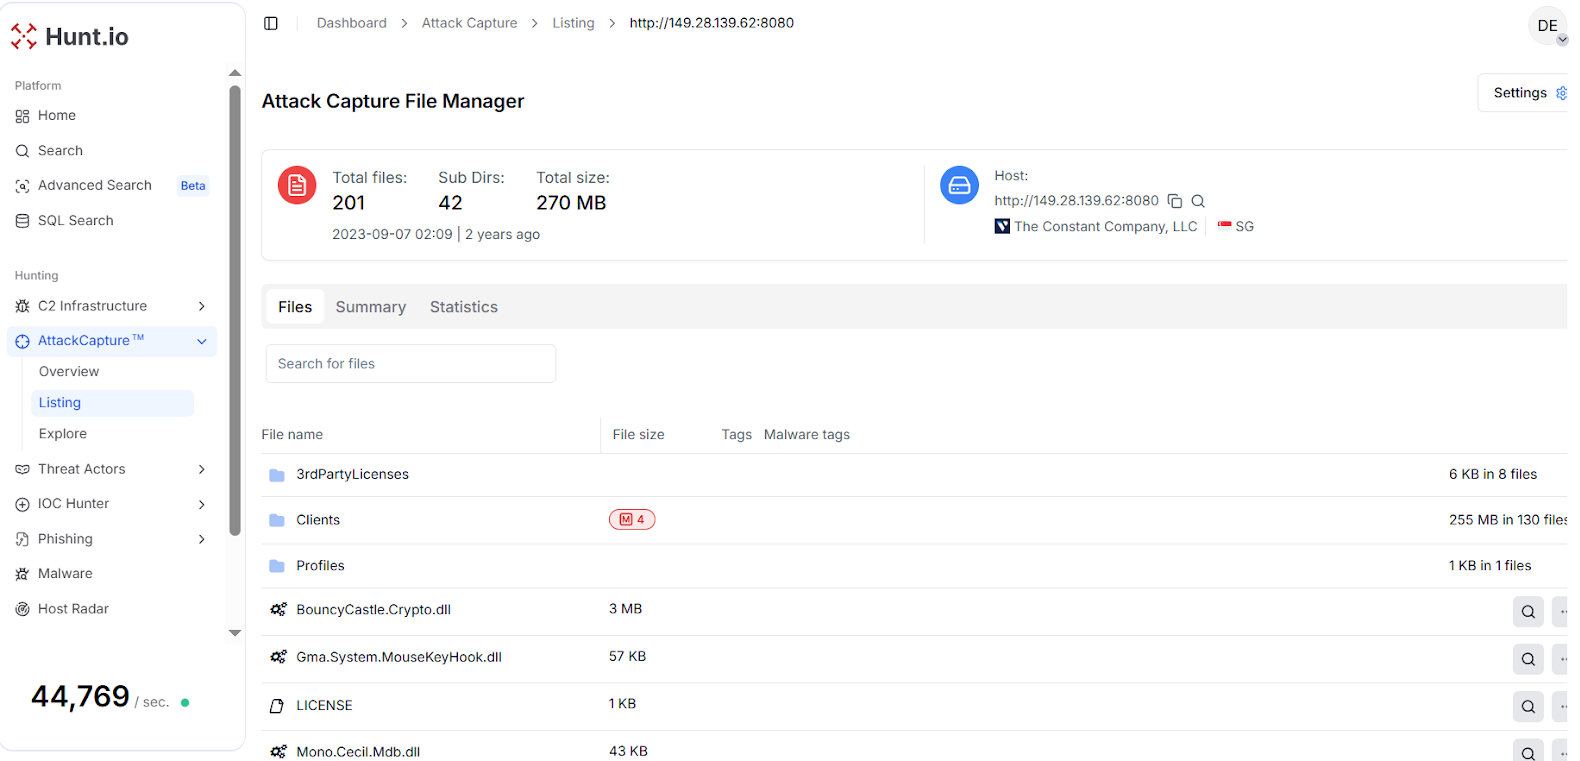Click the Search for files field
Image resolution: width=1580 pixels, height=761 pixels.
pyautogui.click(x=410, y=364)
